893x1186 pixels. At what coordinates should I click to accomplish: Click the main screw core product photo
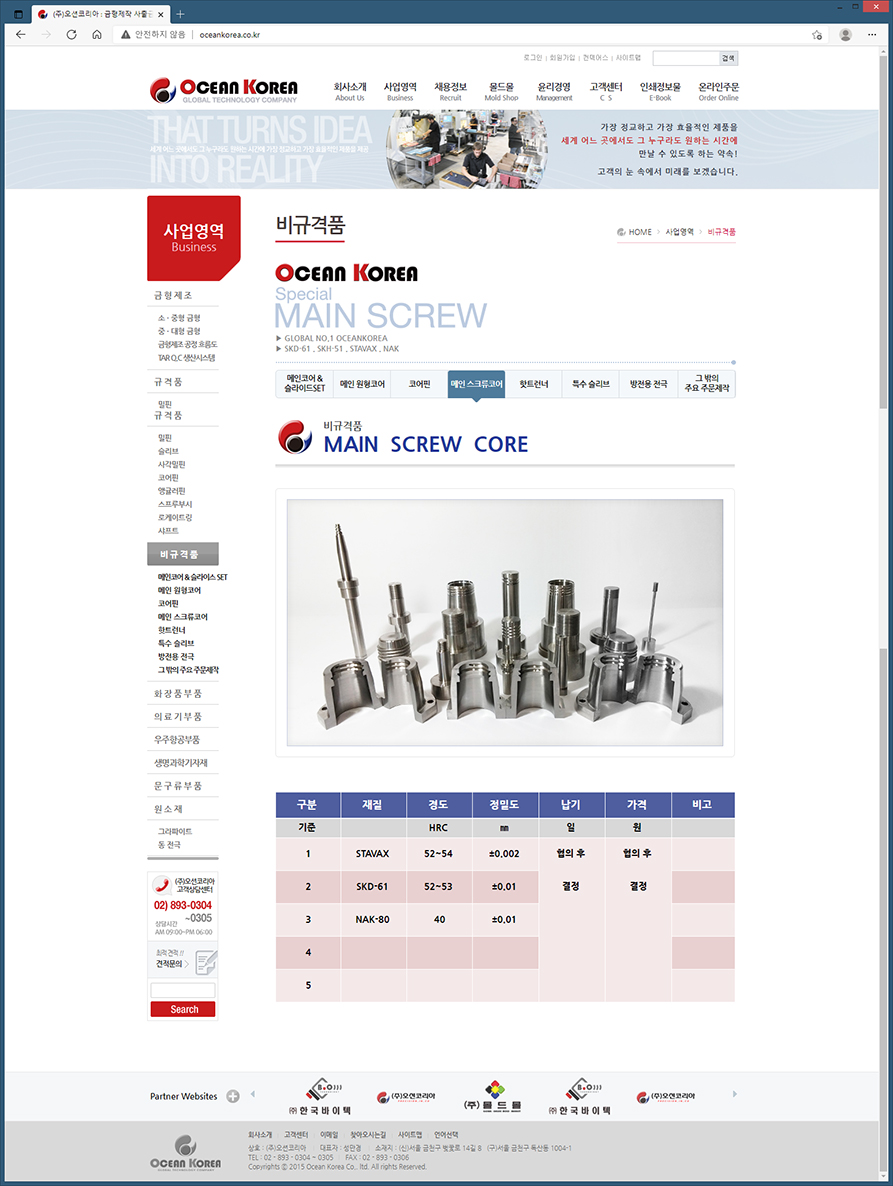(504, 622)
